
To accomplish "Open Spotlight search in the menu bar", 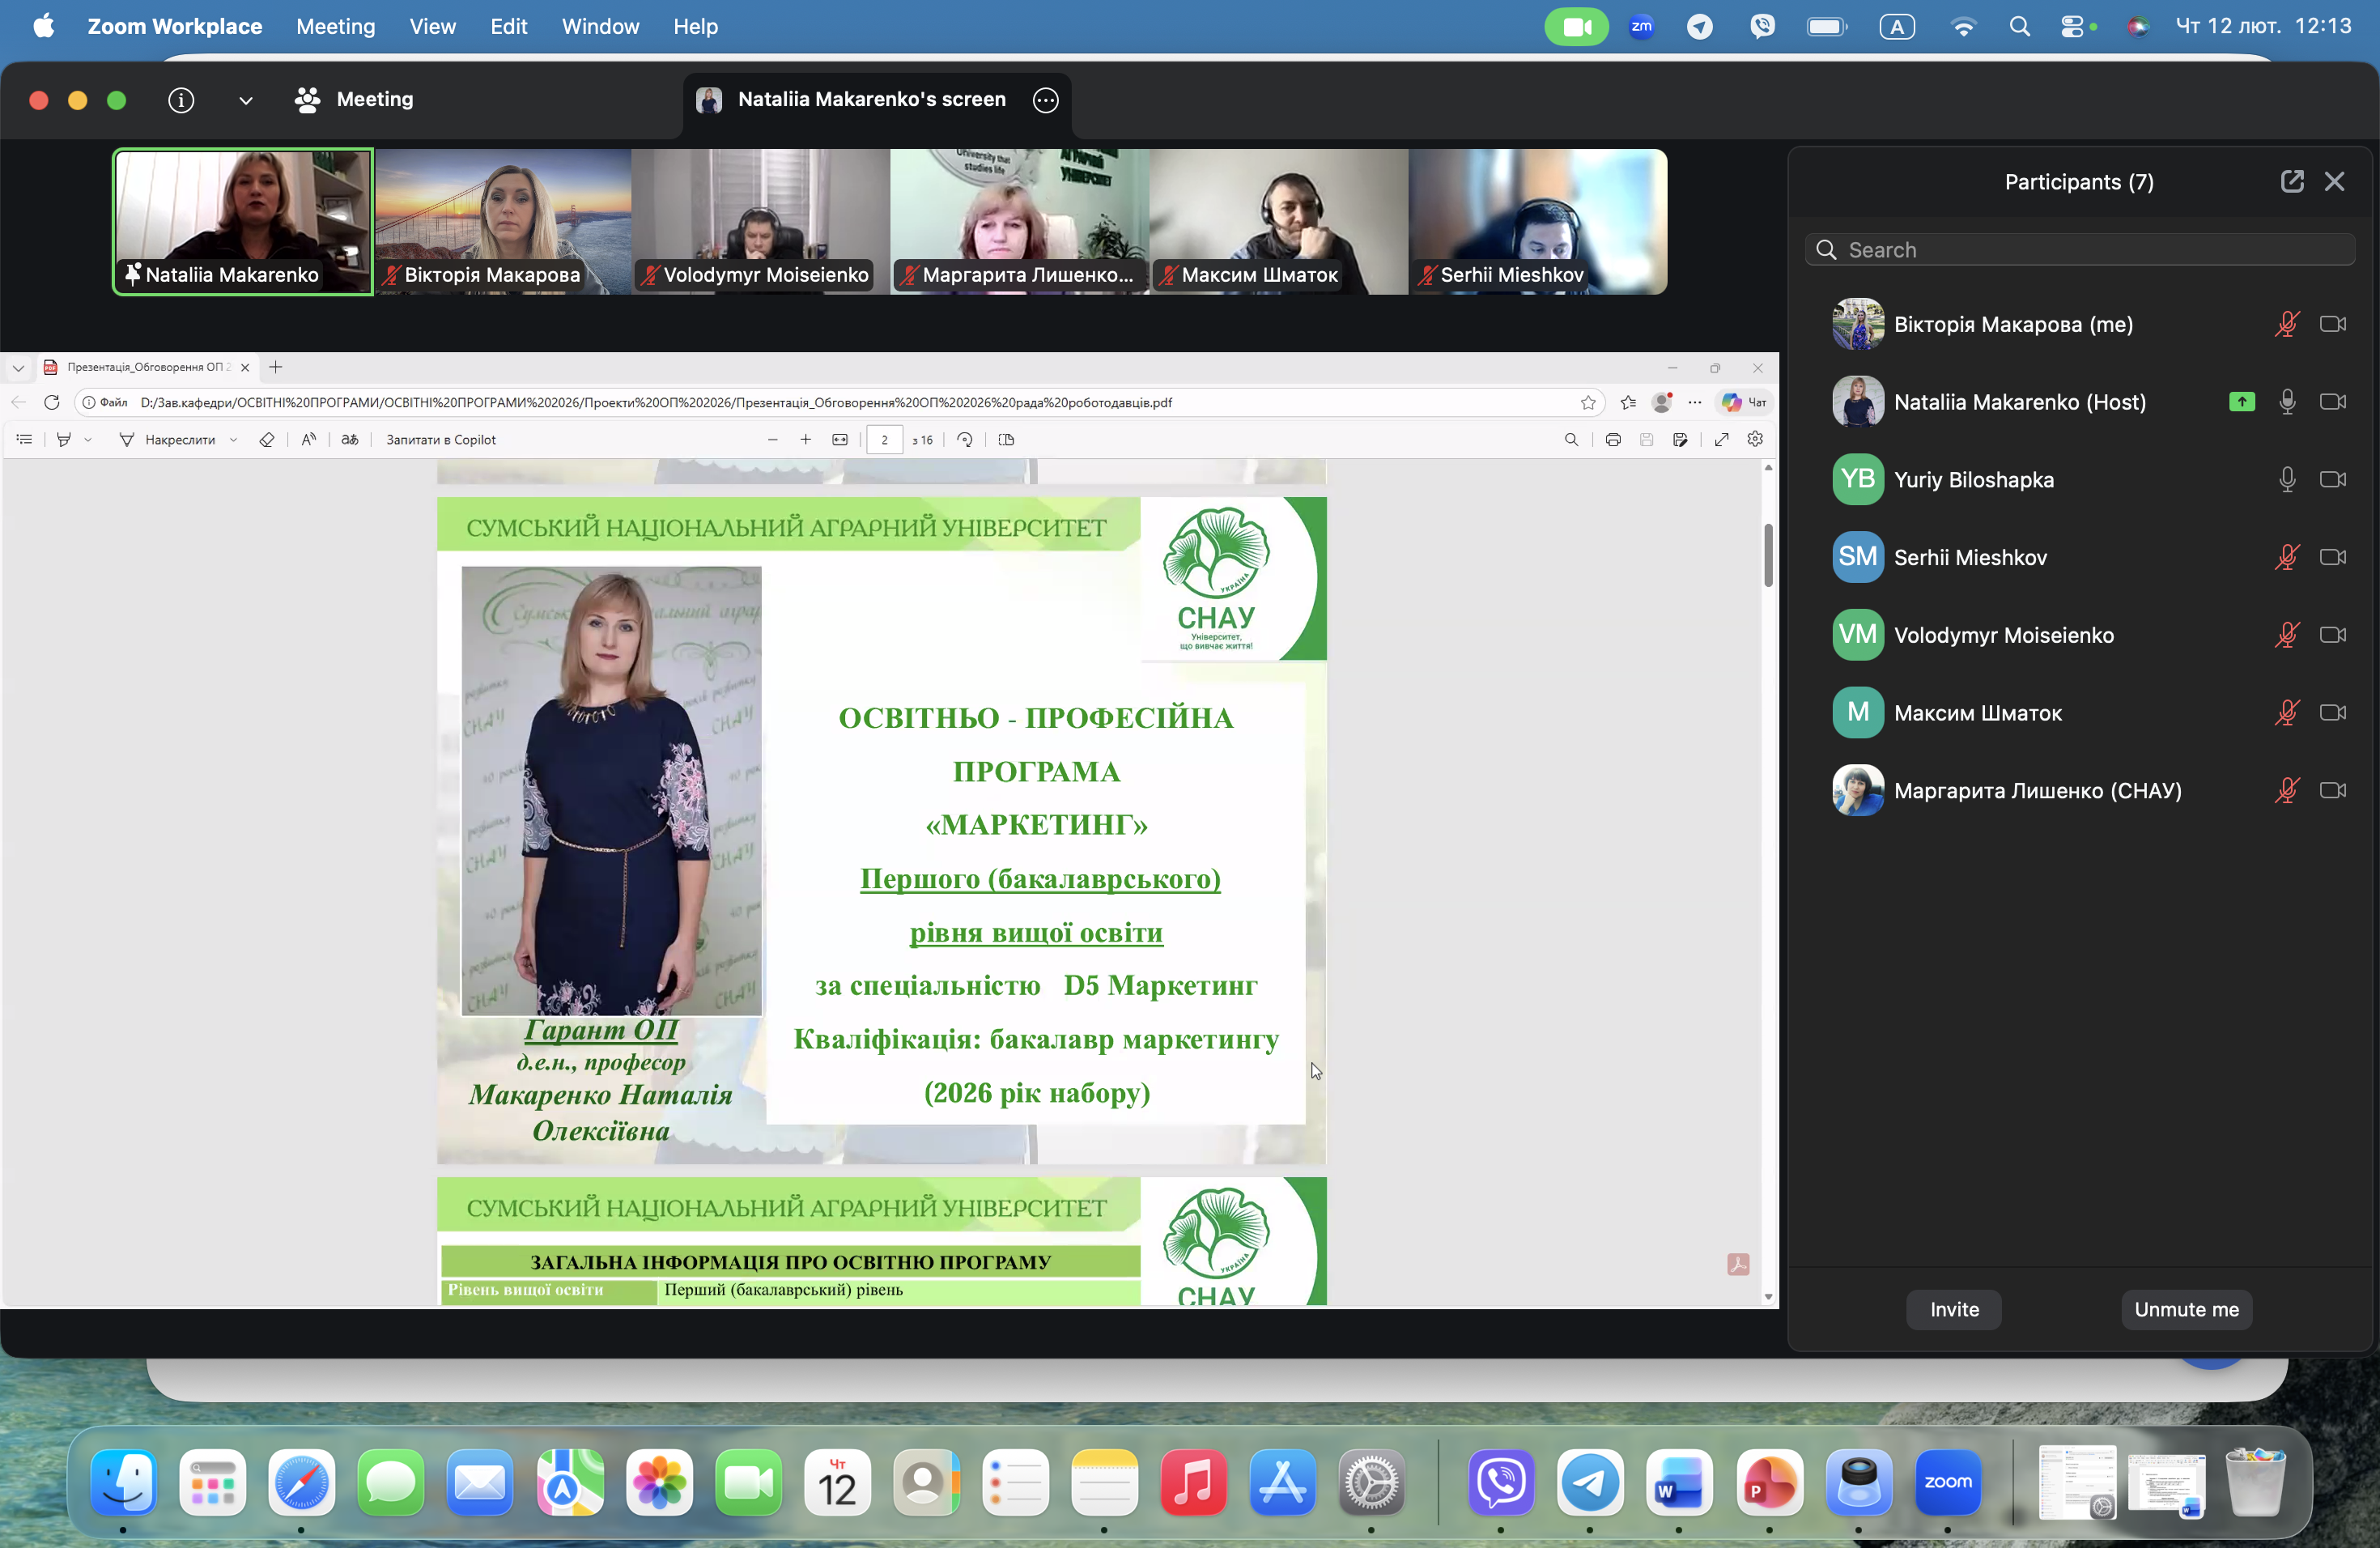I will tap(2019, 27).
